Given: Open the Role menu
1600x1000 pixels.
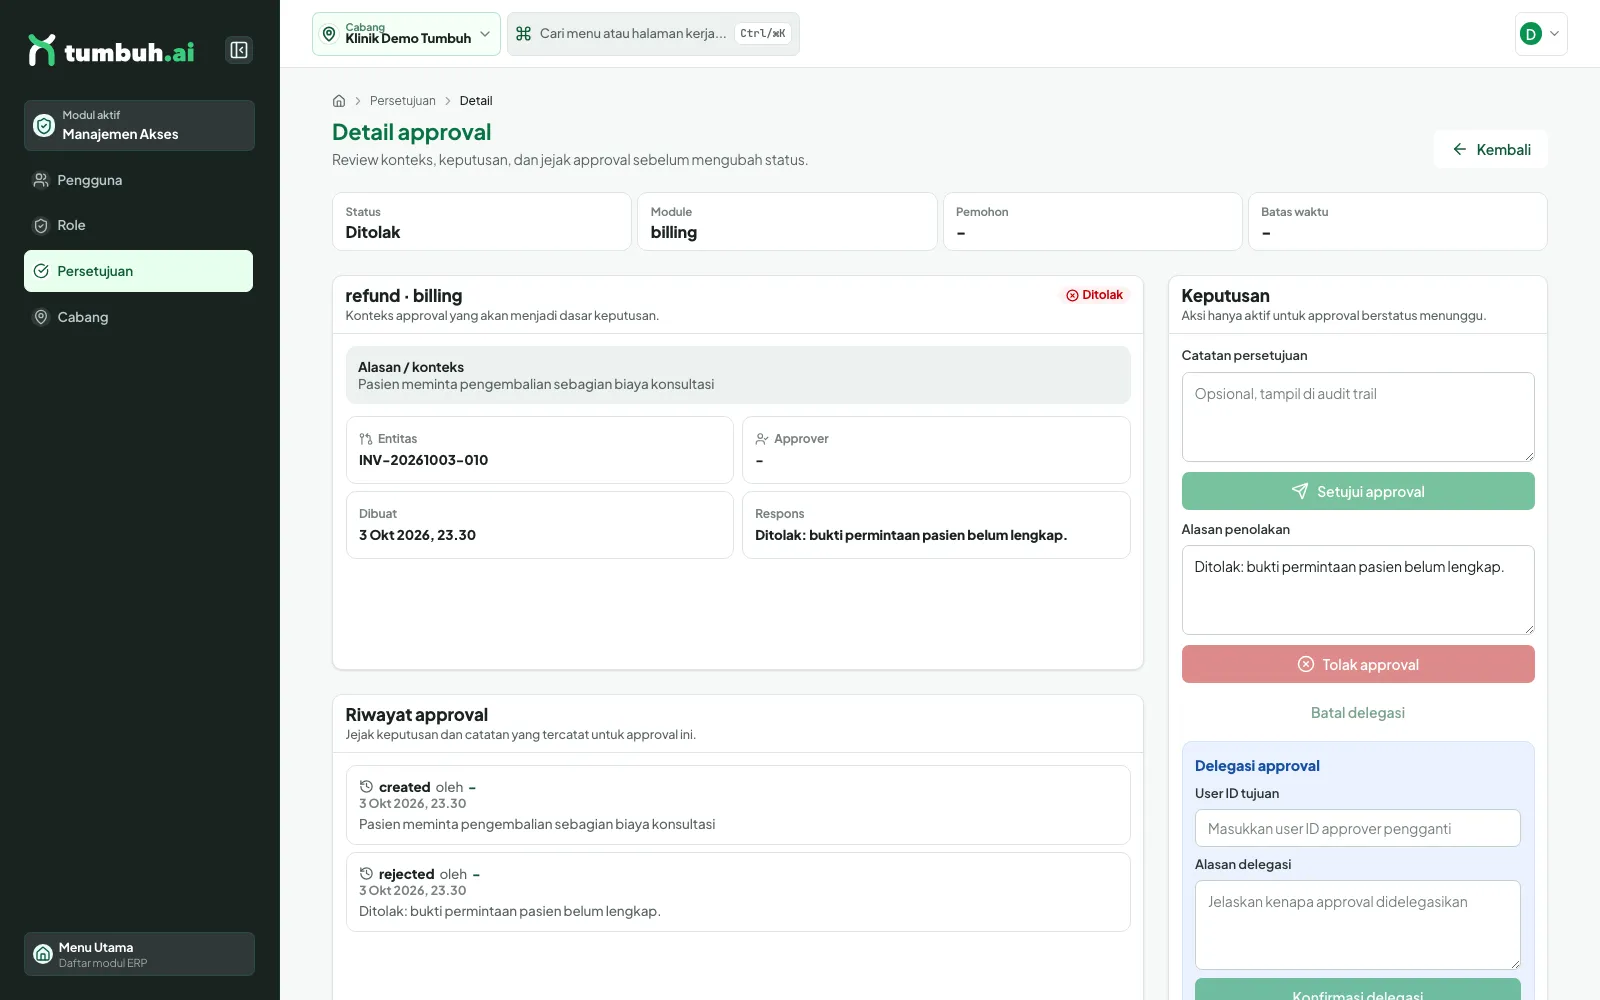Looking at the screenshot, I should point(139,225).
